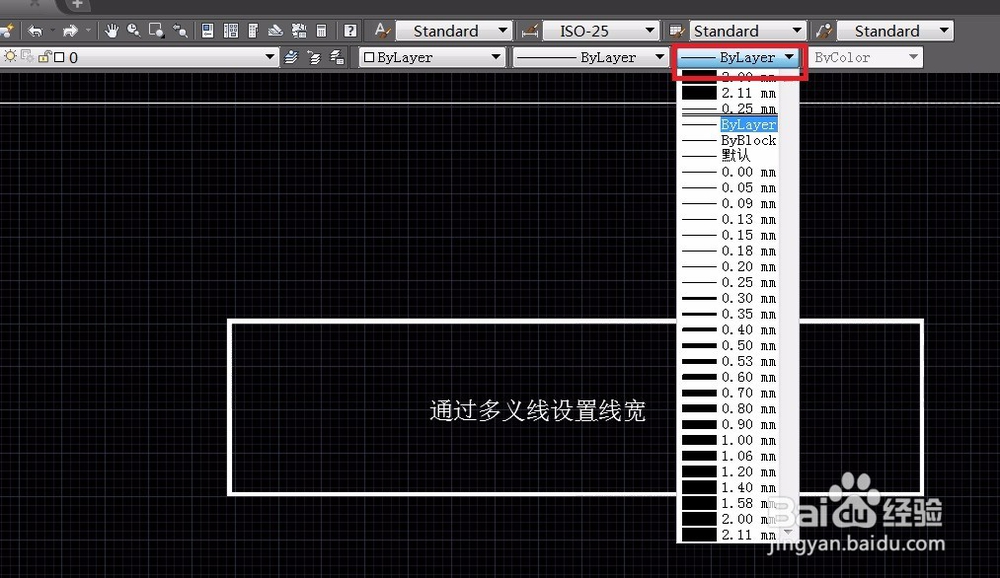Open the Text Style manager icon
The image size is (1000, 578).
point(382,30)
